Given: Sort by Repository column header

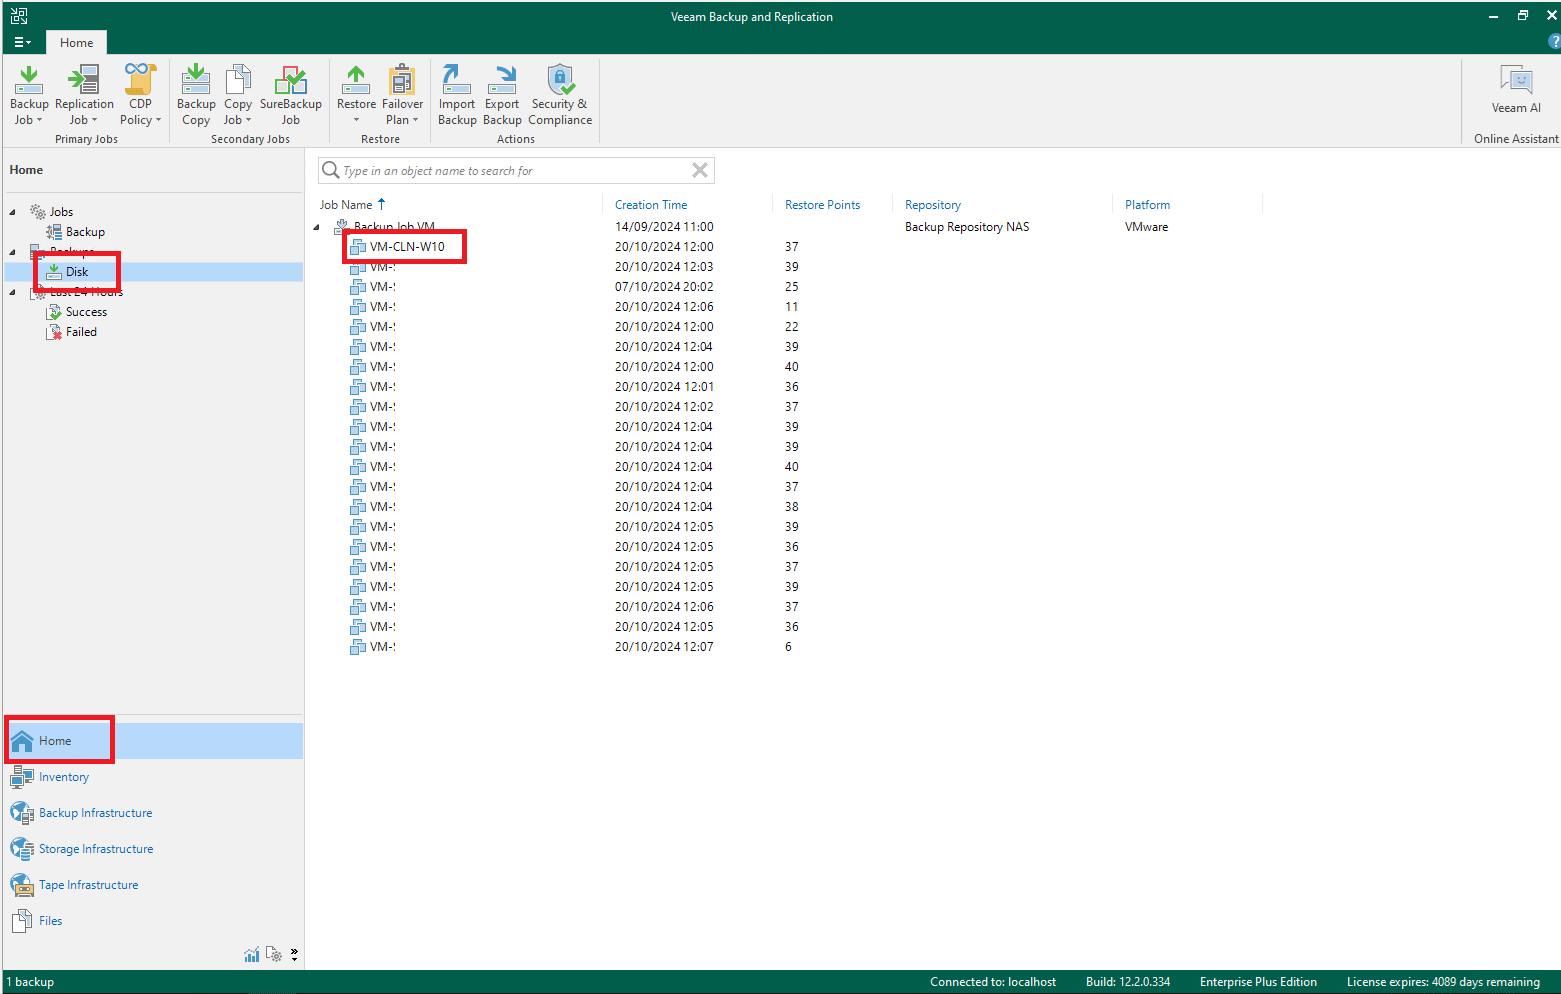Looking at the screenshot, I should (x=933, y=204).
